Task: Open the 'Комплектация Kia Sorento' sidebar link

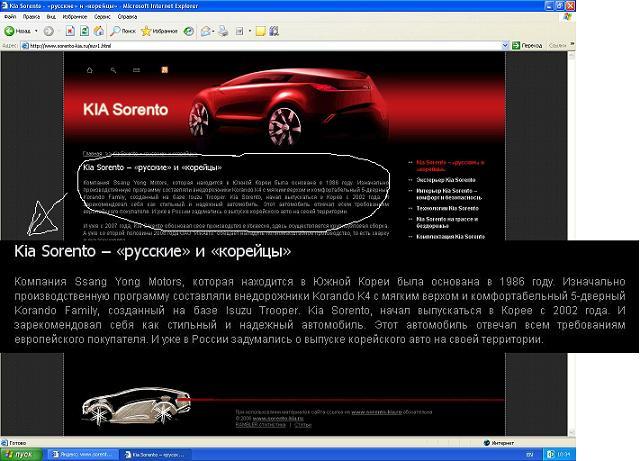Action: [x=450, y=236]
